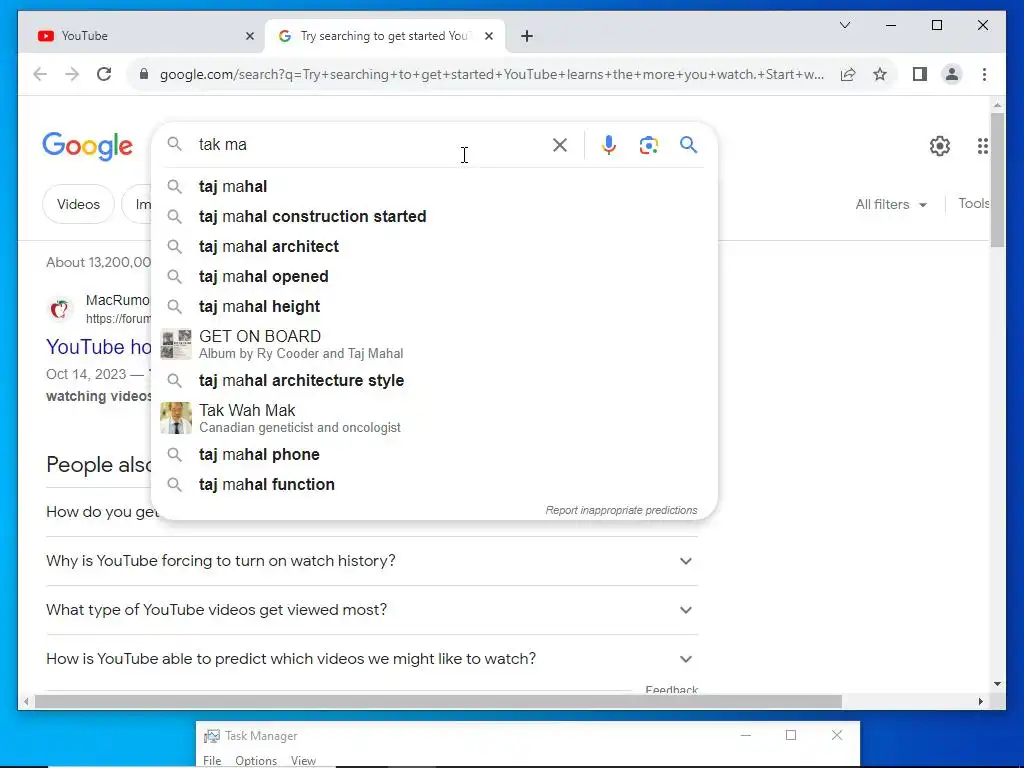This screenshot has height=768, width=1024.
Task: Click the Google logo
Action: click(x=88, y=146)
